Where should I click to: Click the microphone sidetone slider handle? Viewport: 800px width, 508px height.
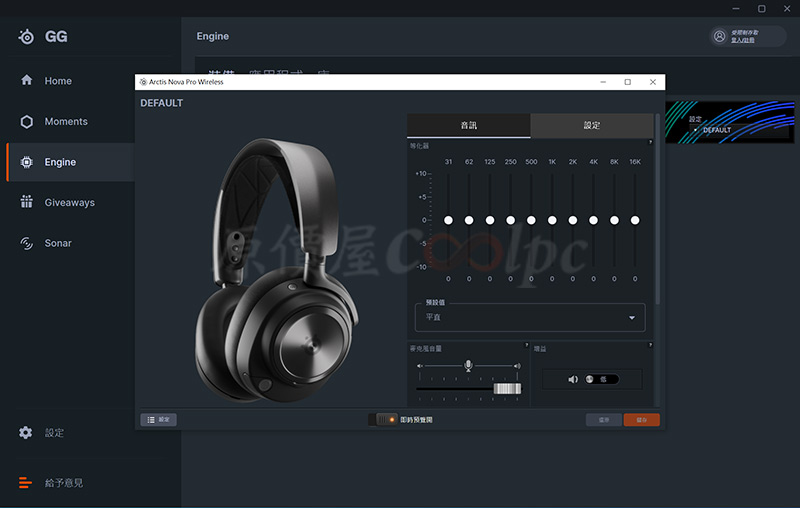[507, 389]
